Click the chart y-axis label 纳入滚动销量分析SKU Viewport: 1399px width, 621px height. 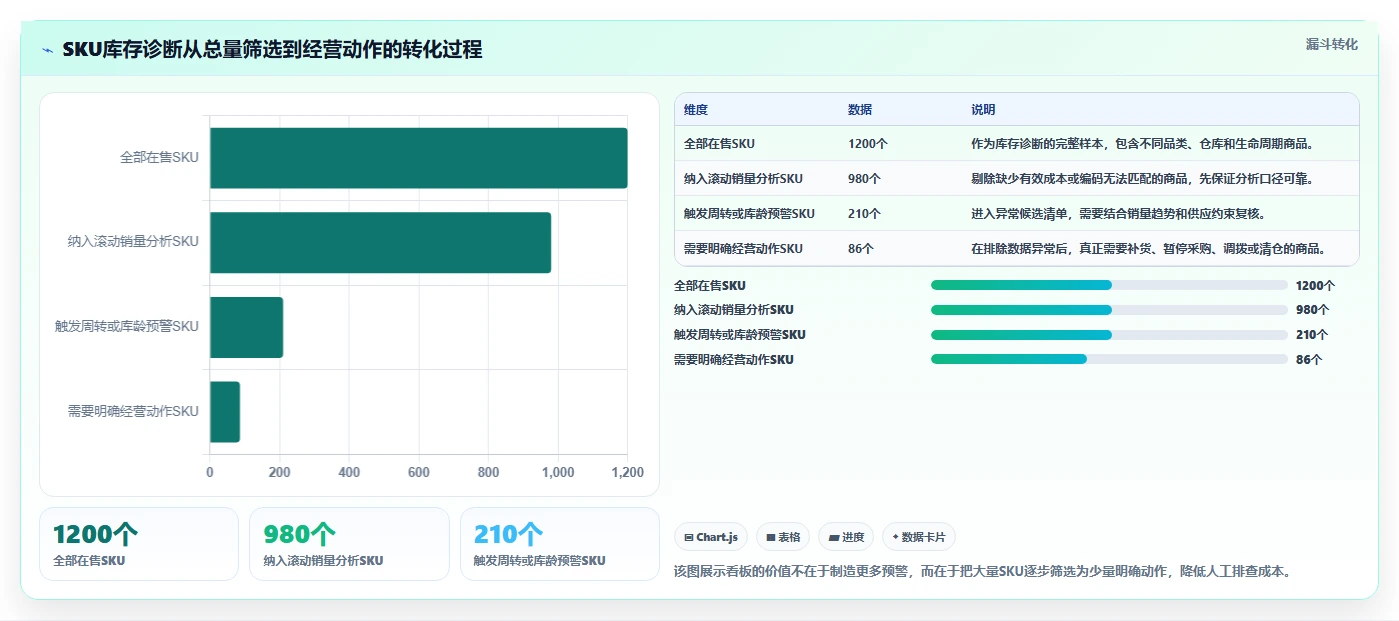pyautogui.click(x=133, y=242)
